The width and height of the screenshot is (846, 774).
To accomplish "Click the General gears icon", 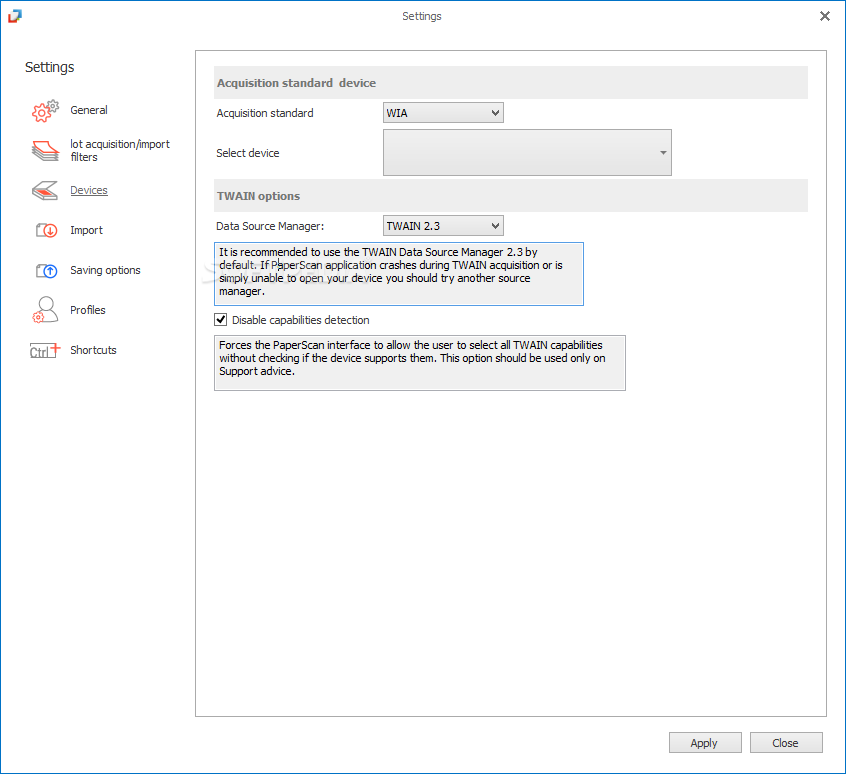I will [45, 111].
